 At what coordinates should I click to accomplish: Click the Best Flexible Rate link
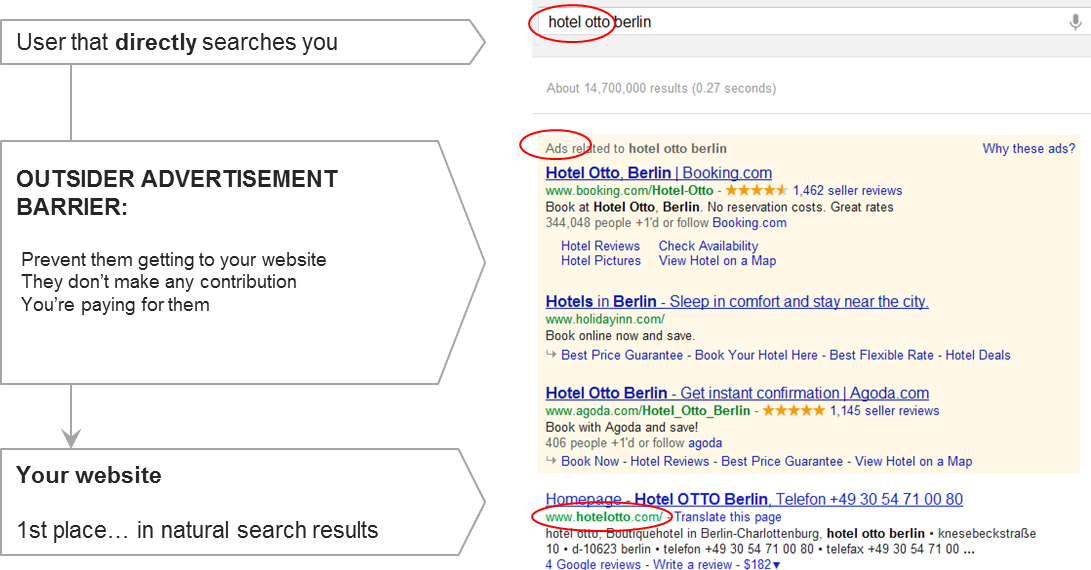click(882, 355)
